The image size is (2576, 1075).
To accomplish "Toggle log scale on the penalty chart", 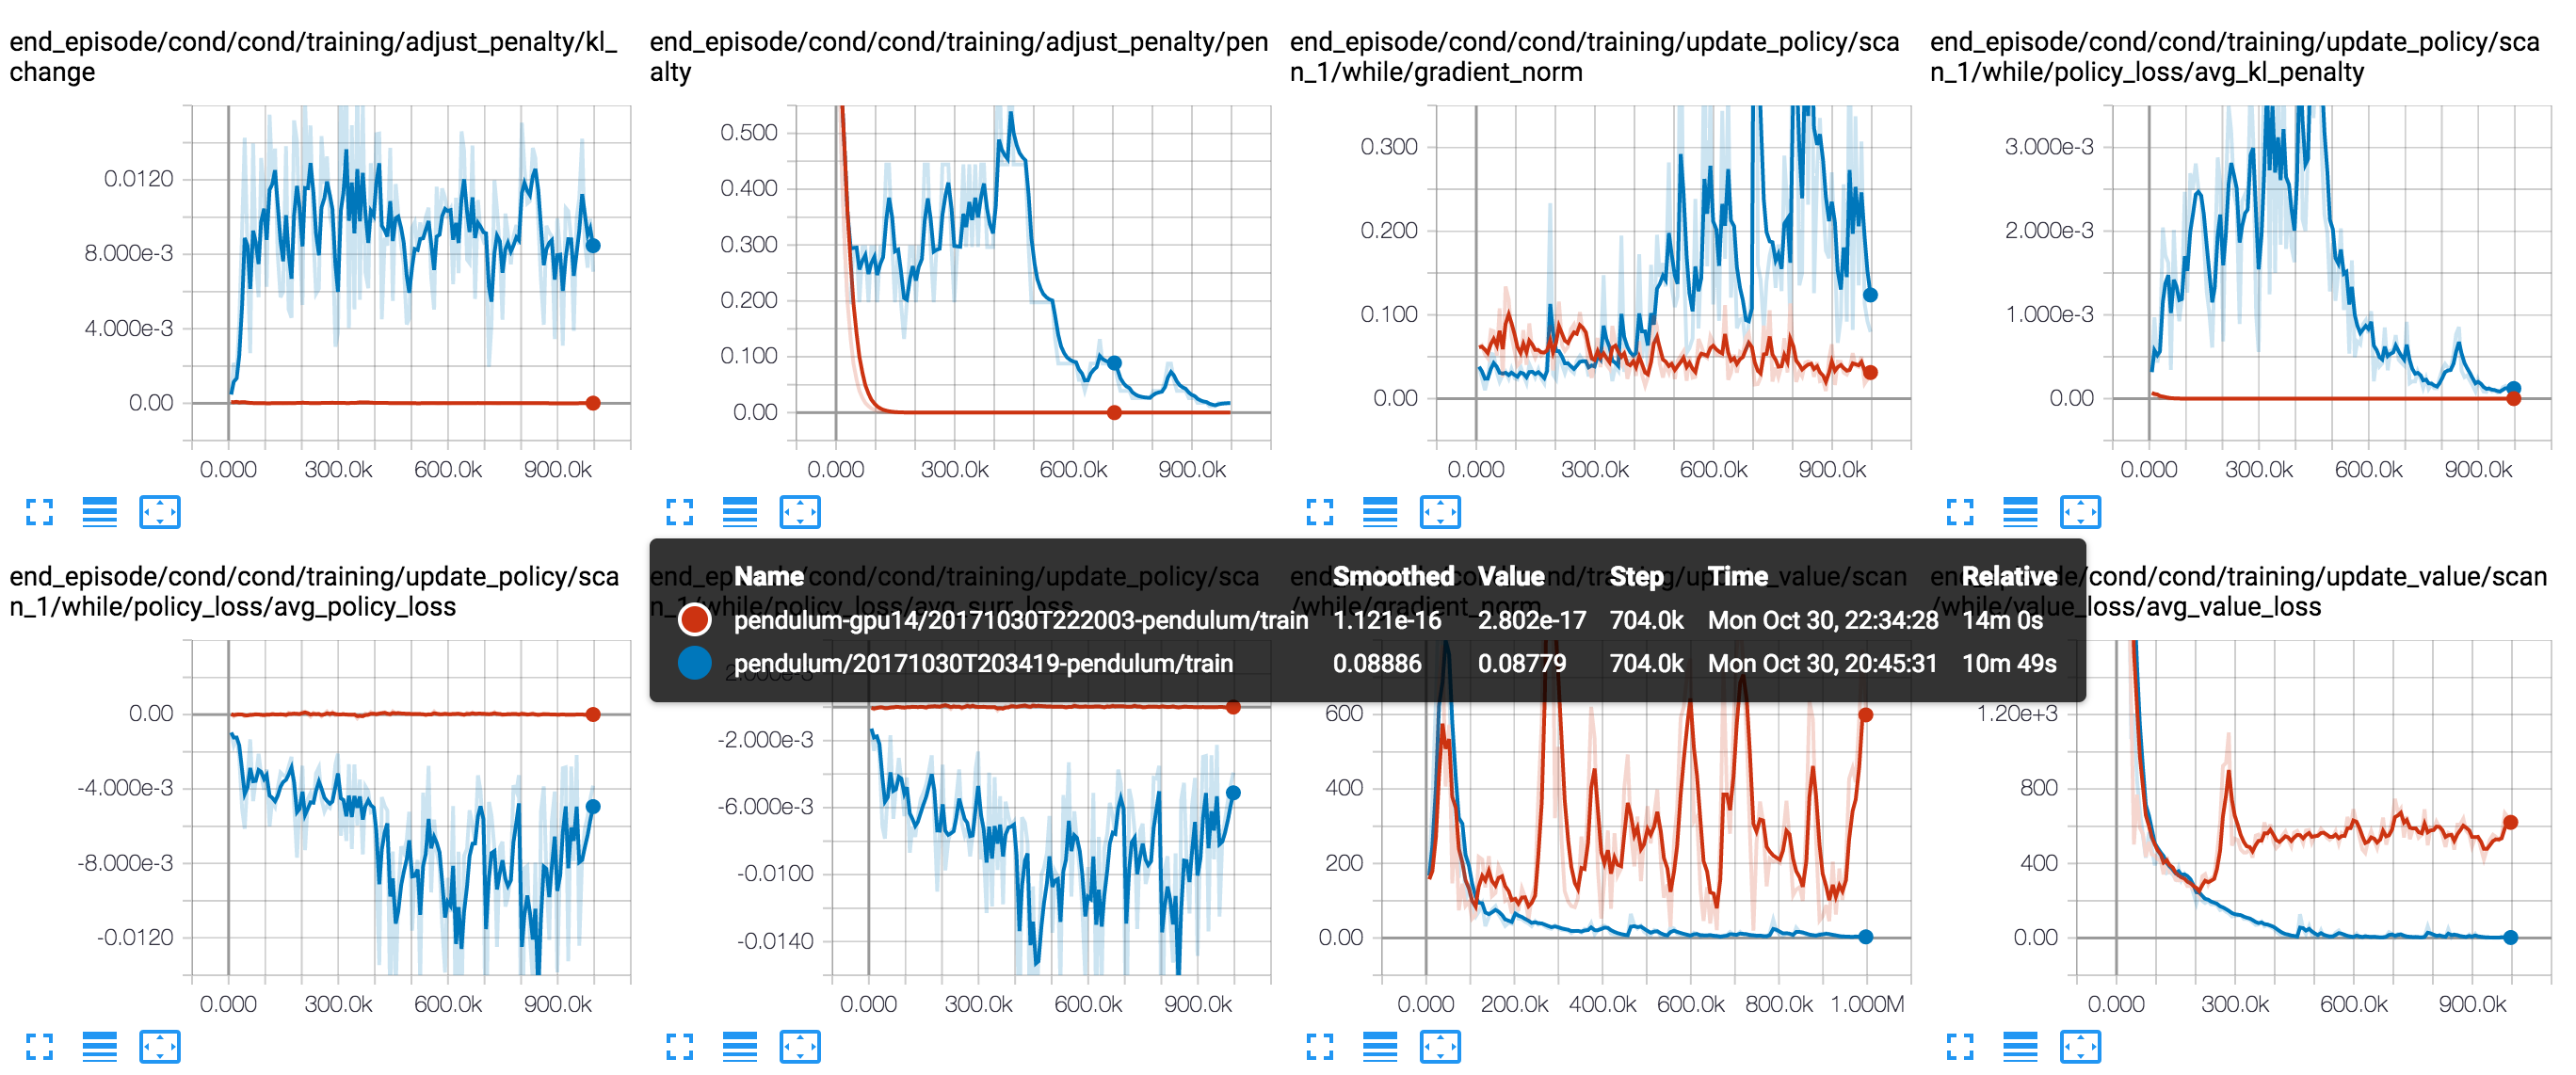I will (x=740, y=512).
